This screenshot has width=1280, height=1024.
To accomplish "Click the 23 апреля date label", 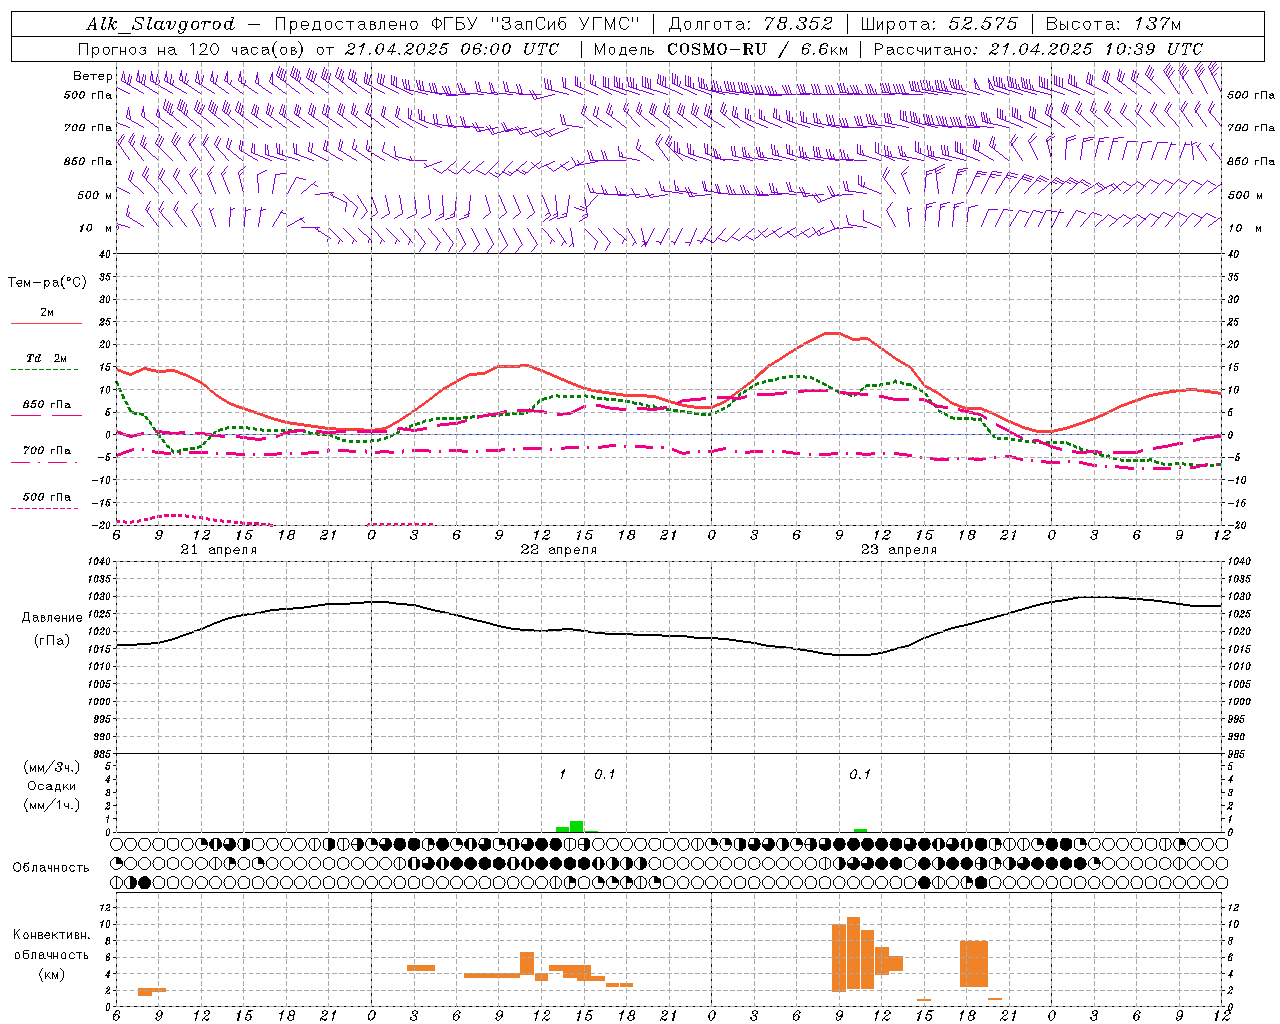I will (x=899, y=550).
